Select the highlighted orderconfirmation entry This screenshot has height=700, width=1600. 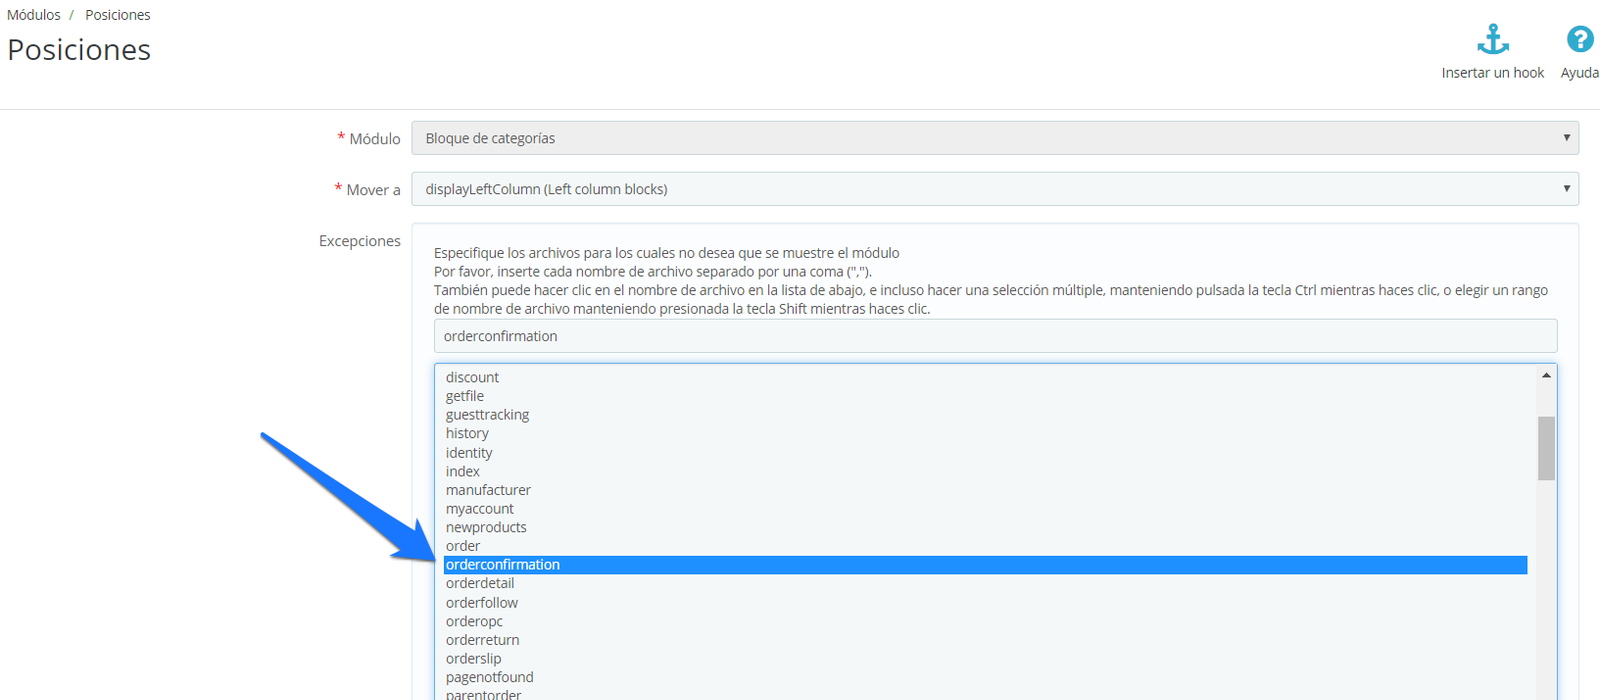[503, 565]
